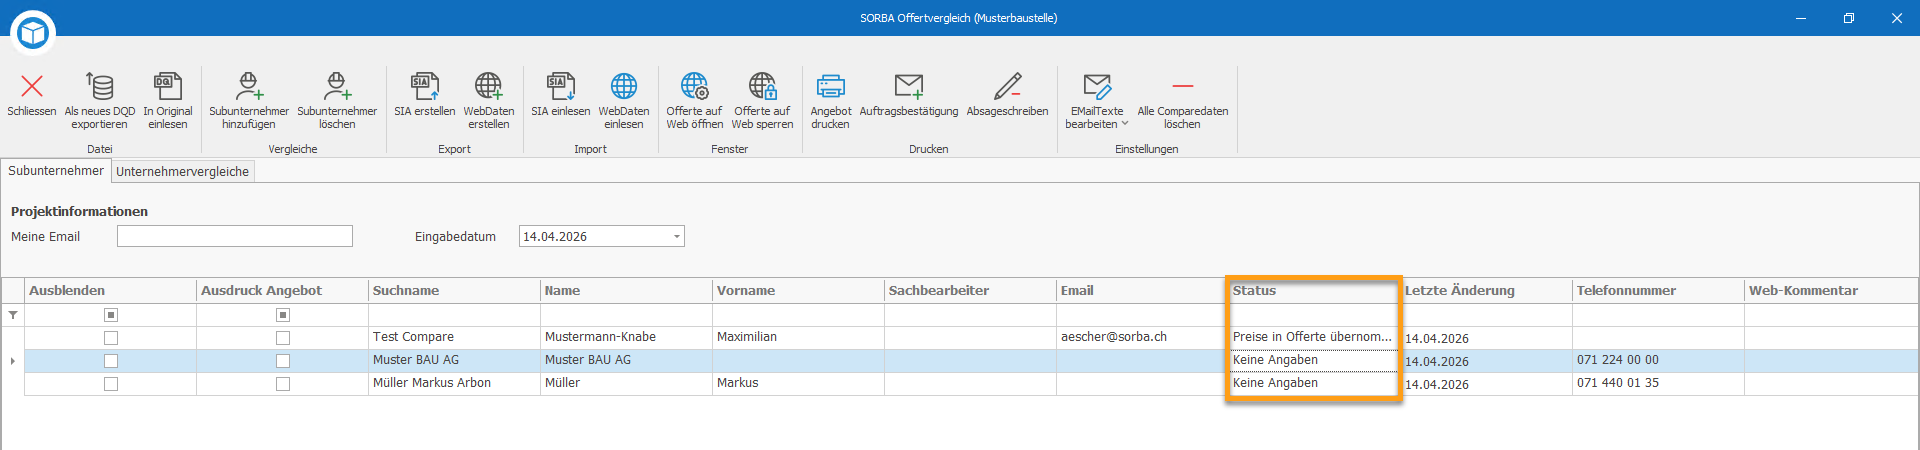Click Keine Angaben status in Muster BAU row

click(1314, 360)
